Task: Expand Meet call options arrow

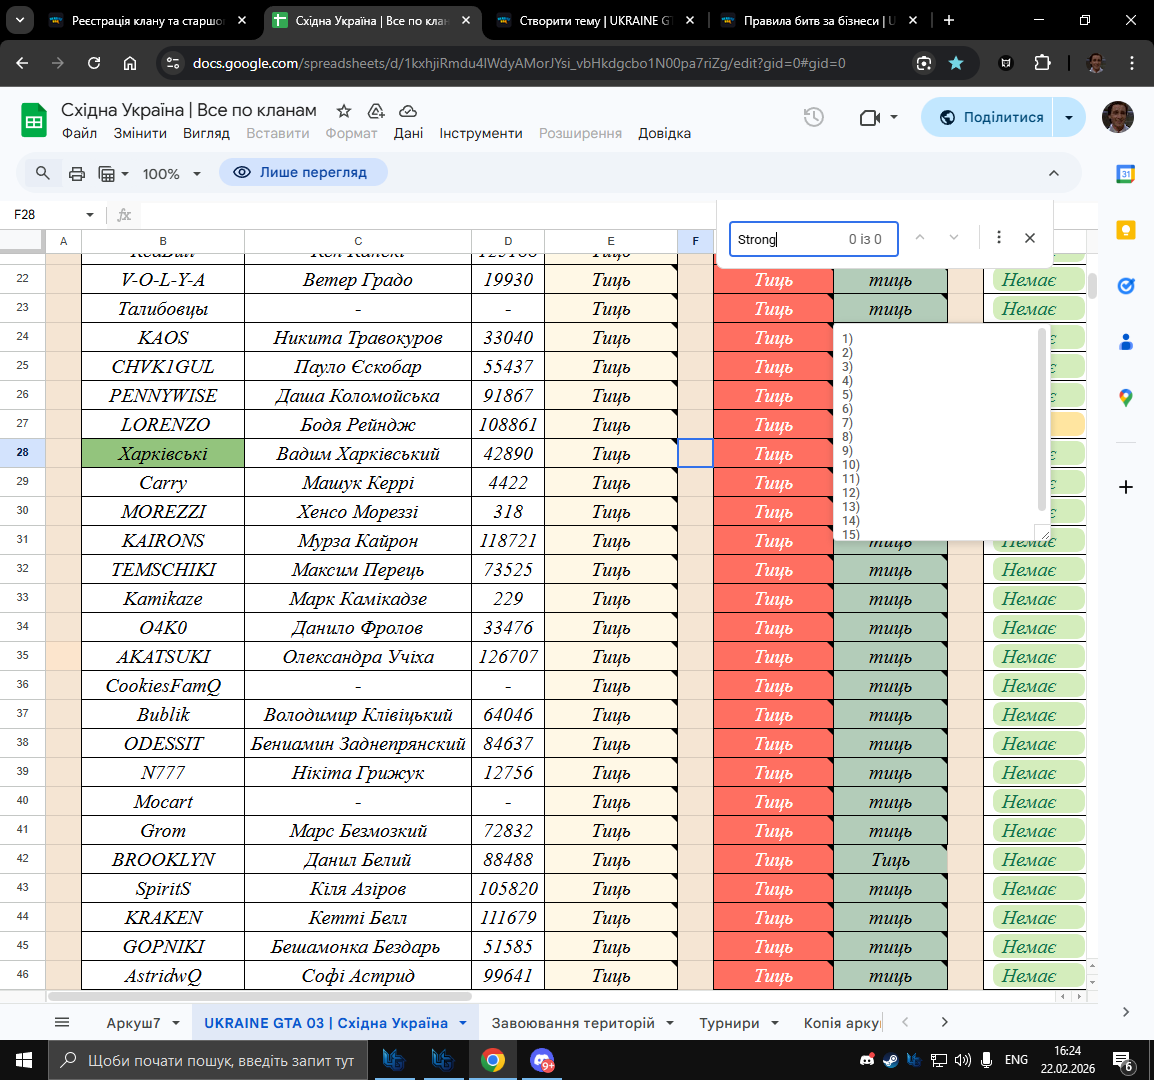Action: pos(893,117)
